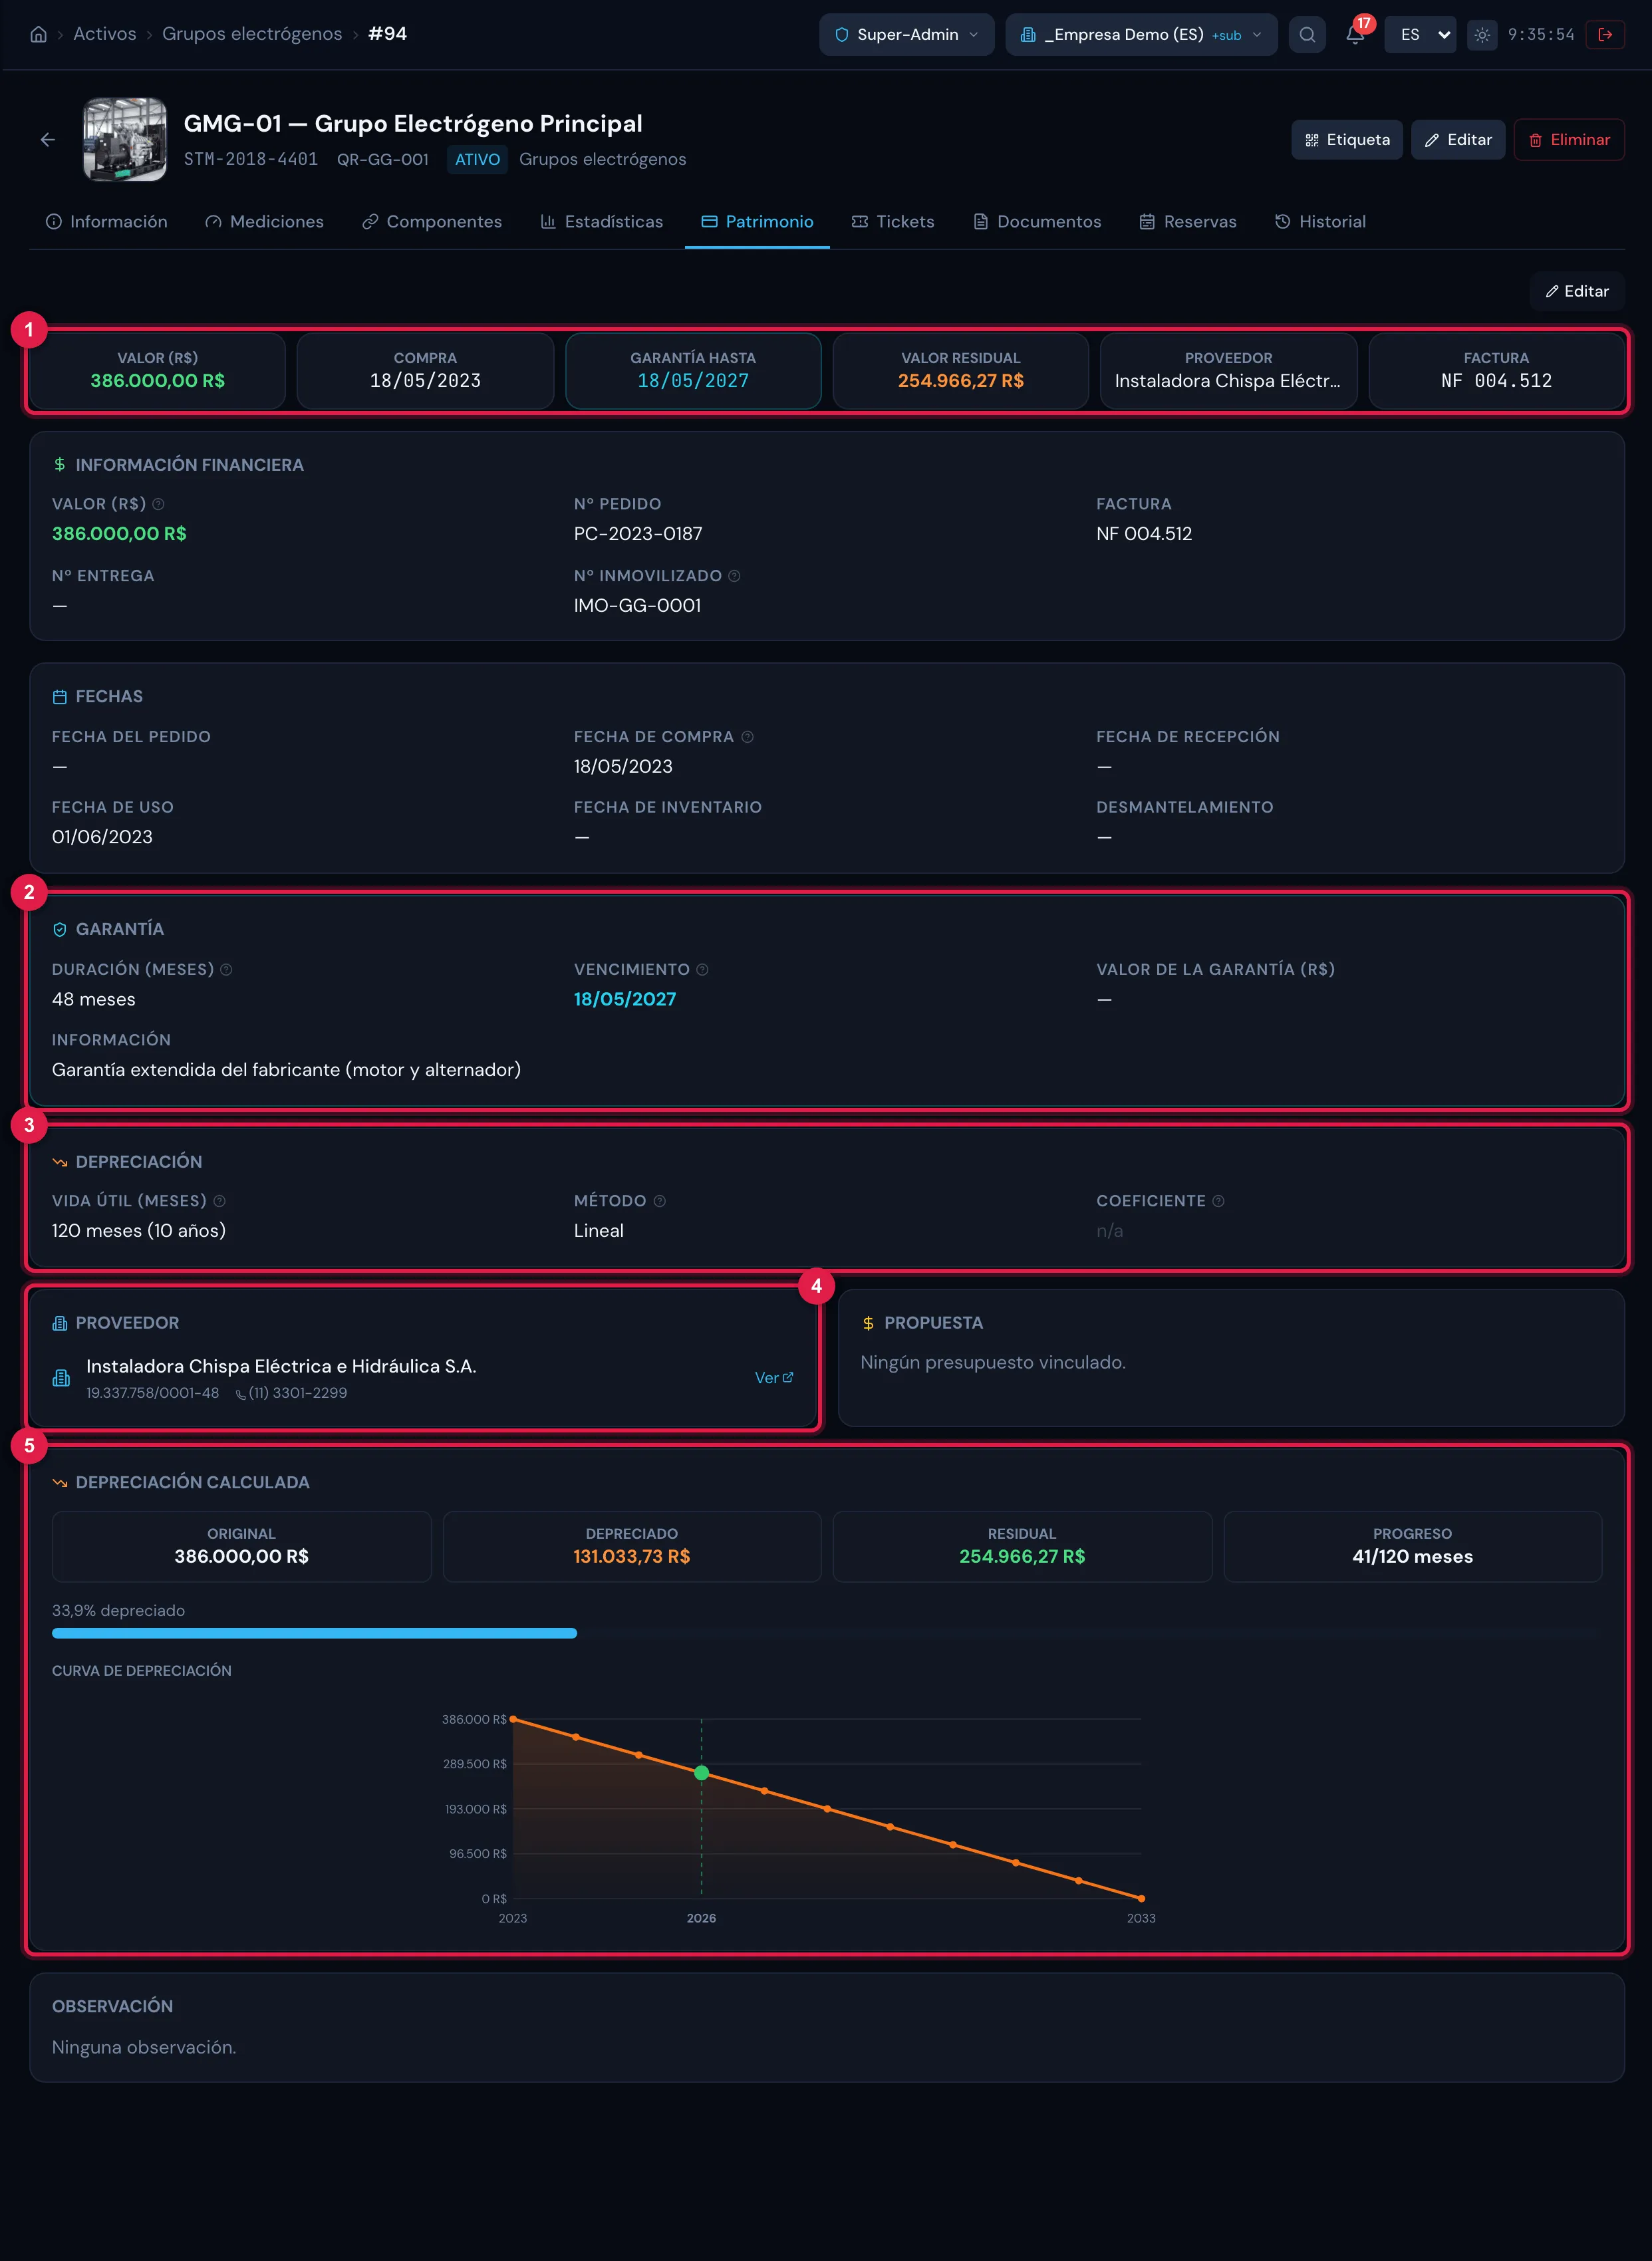
Task: Click the home icon in breadcrumb
Action: (38, 34)
